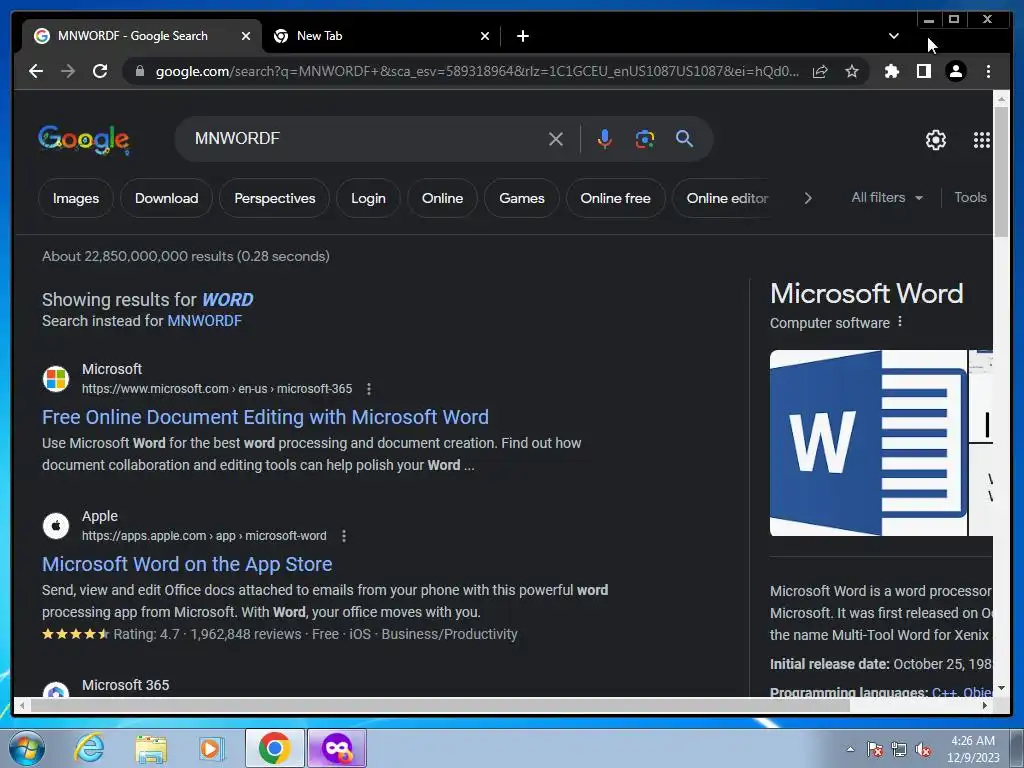This screenshot has height=768, width=1024.
Task: Click the Action Center flag tray icon
Action: pyautogui.click(x=874, y=750)
